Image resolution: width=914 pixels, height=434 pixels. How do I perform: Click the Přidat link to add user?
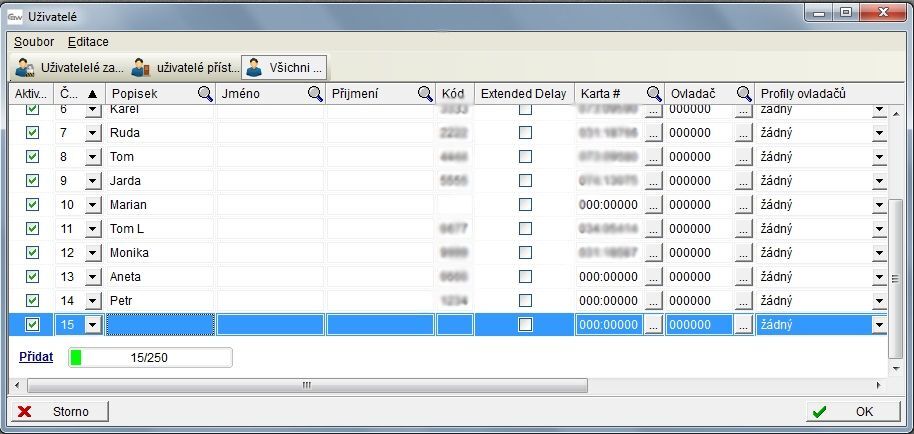pos(36,356)
